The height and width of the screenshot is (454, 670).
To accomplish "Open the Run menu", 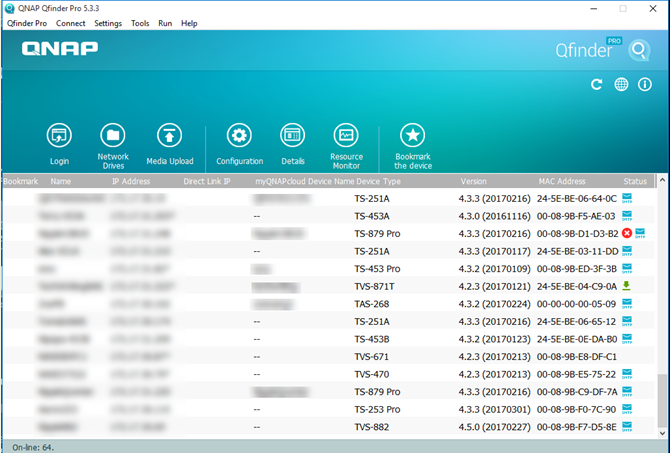I will 165,24.
